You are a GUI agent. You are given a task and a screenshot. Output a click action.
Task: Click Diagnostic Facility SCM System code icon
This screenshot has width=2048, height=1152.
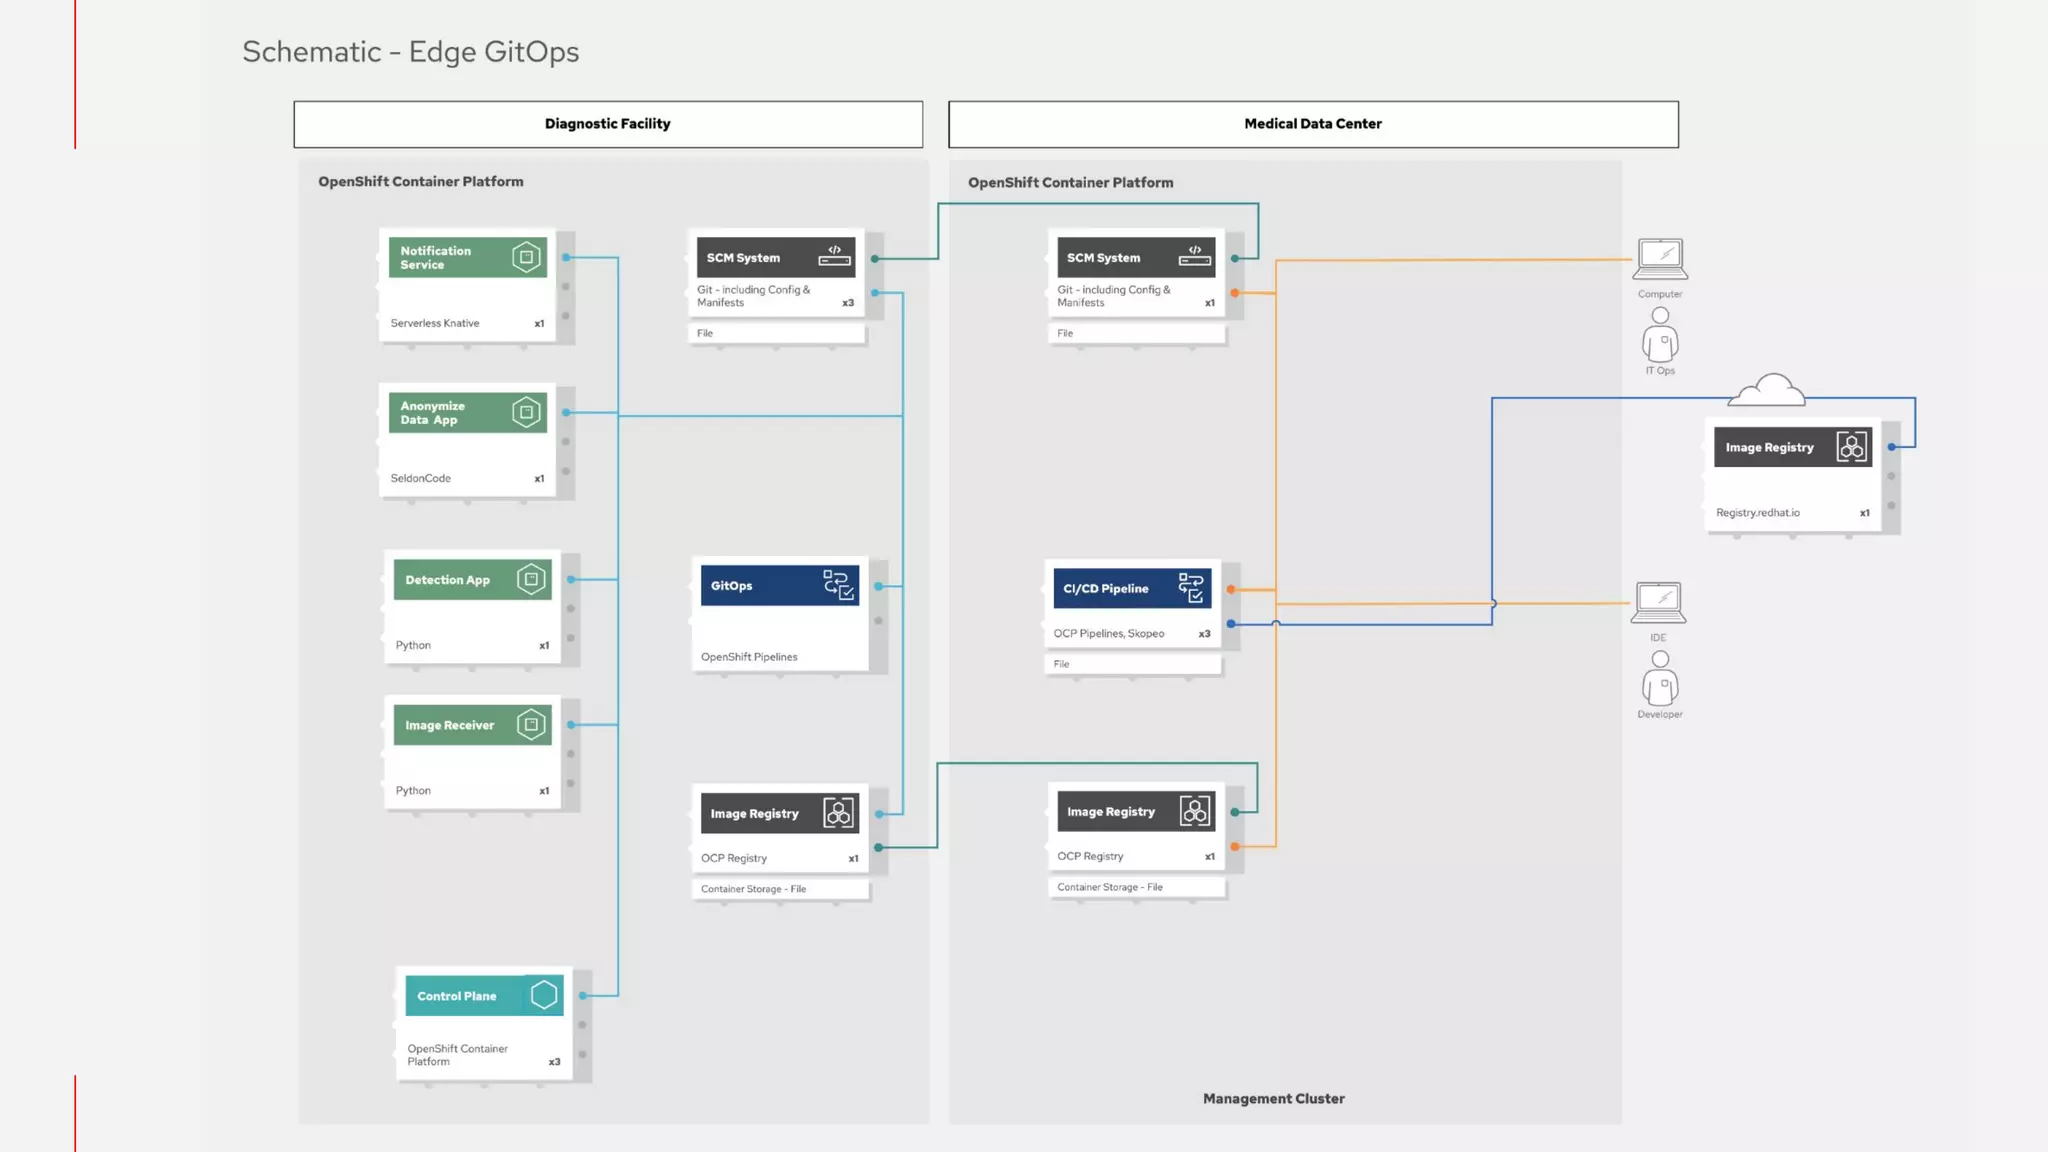tap(835, 256)
